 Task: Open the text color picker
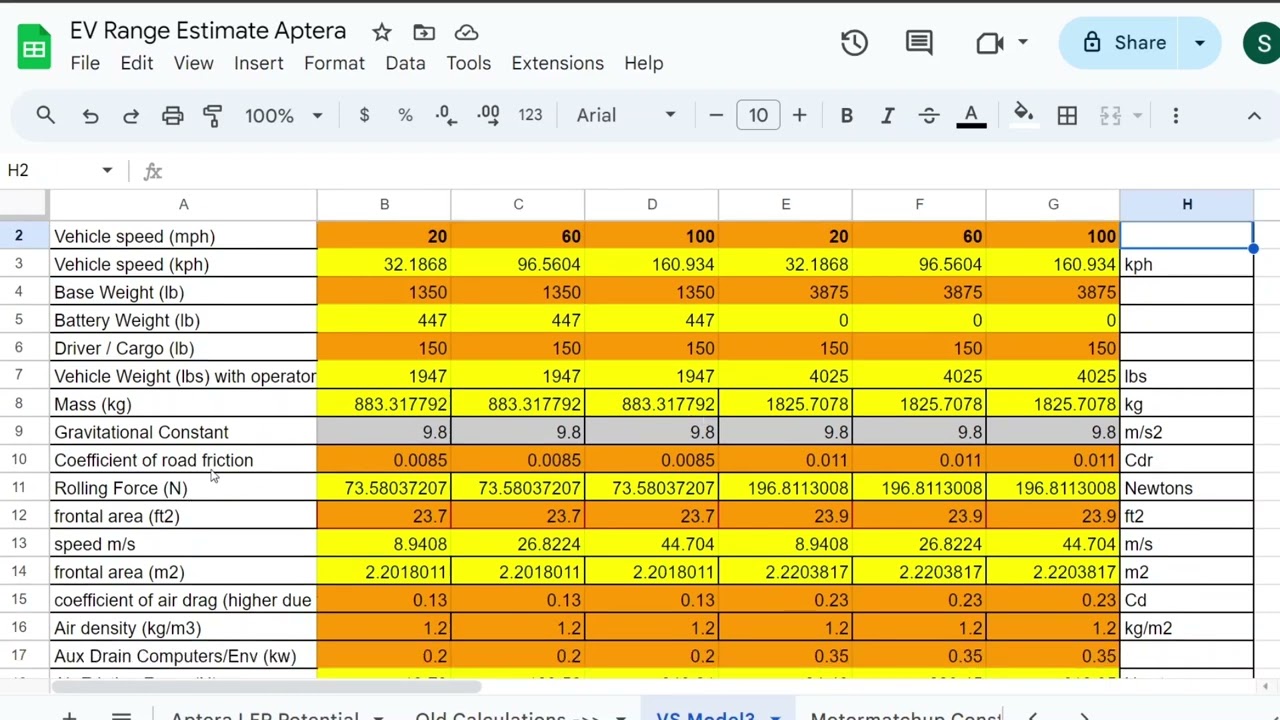971,115
